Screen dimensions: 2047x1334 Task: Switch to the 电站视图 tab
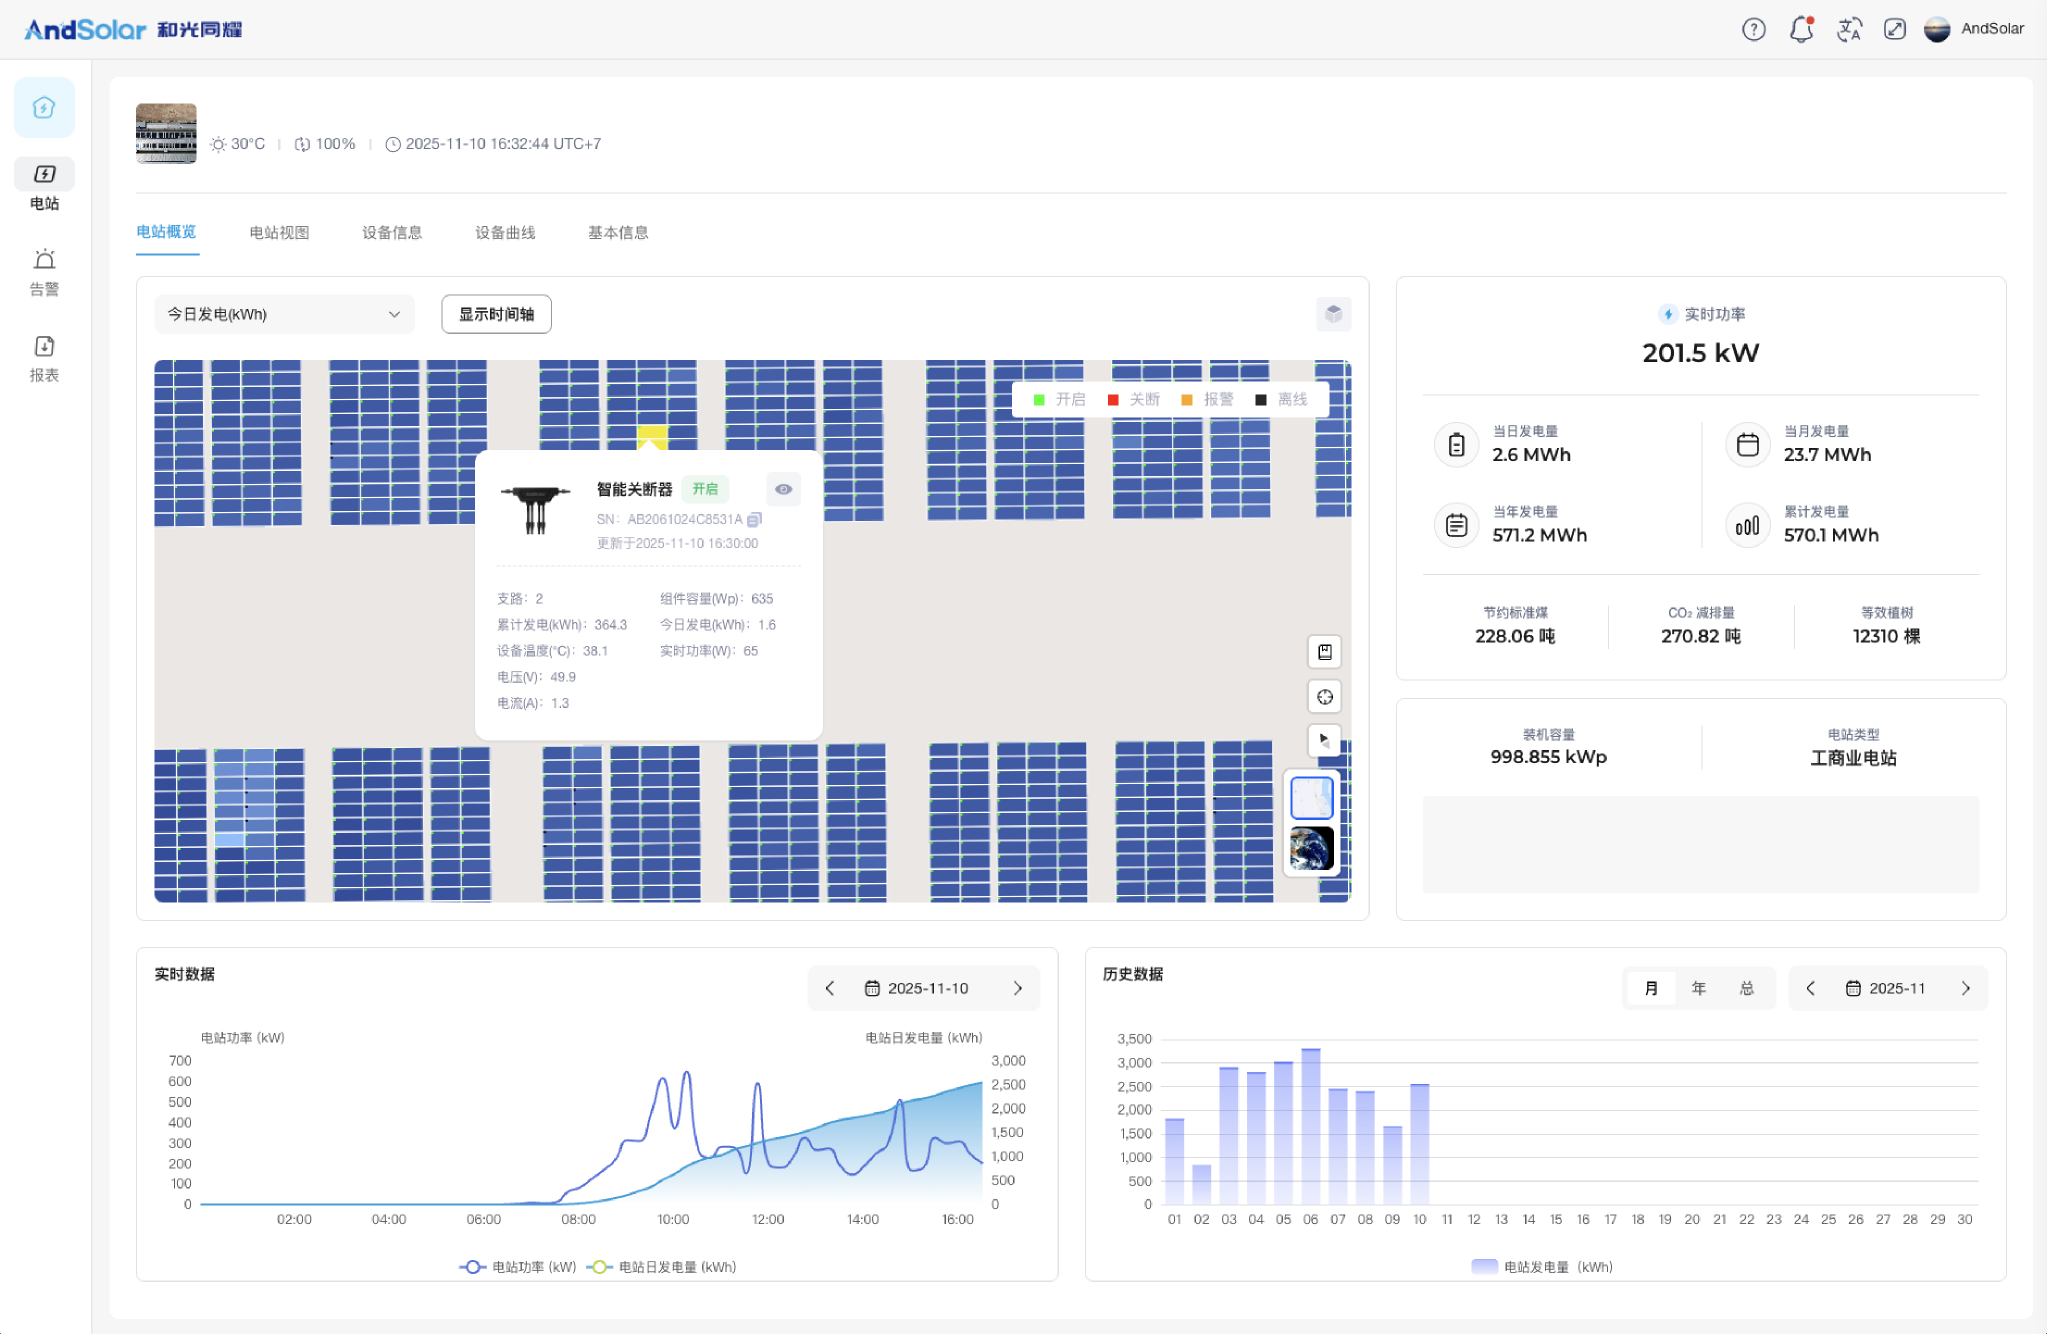tap(279, 232)
